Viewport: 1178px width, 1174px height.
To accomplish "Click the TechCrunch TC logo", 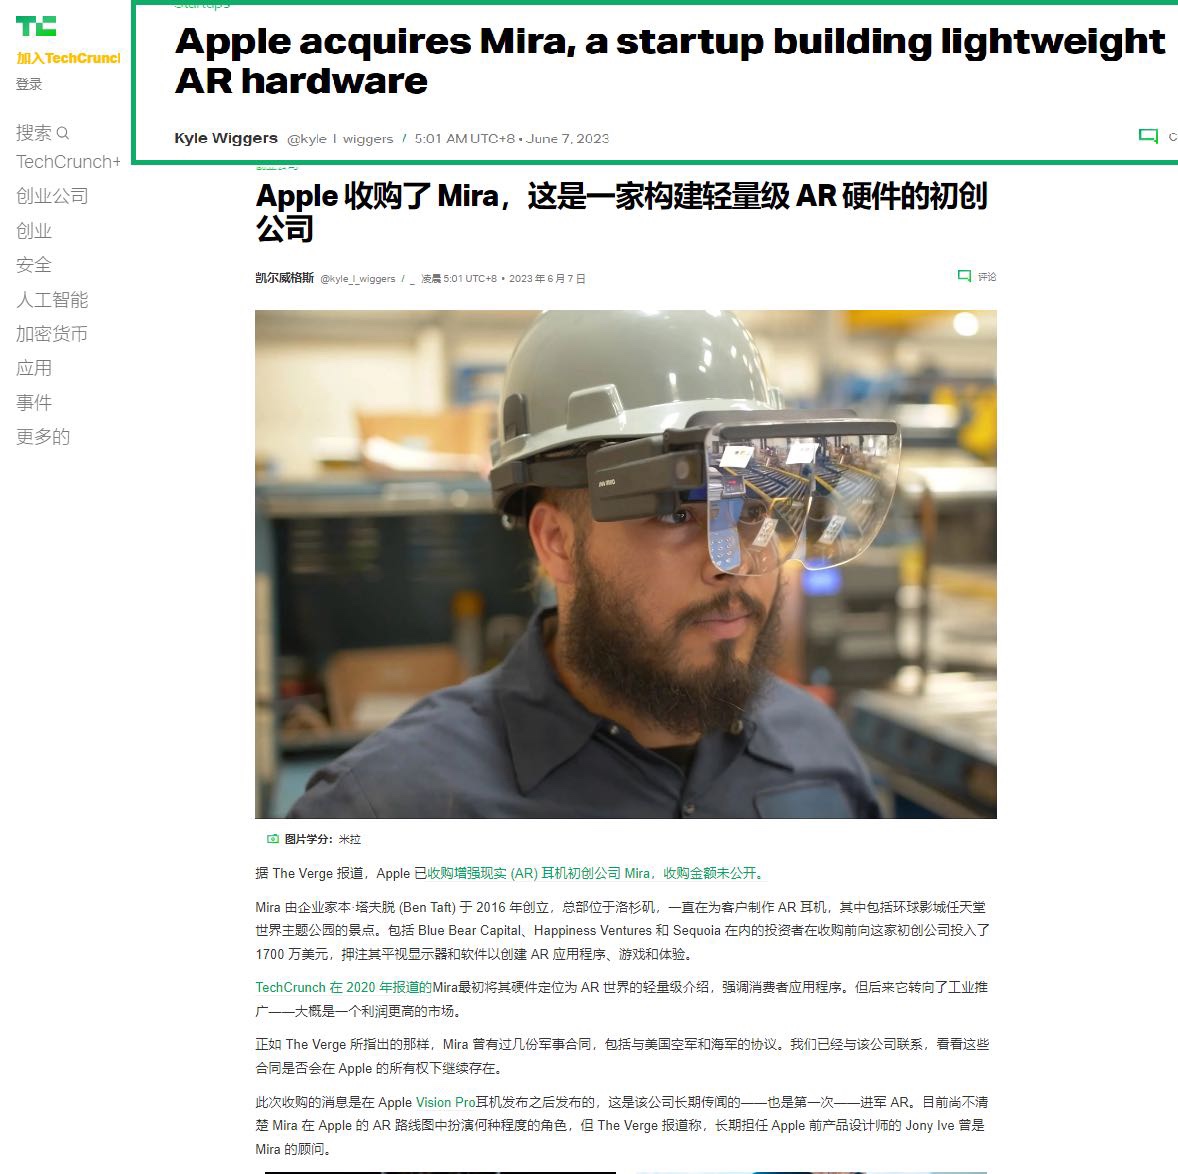I will [x=36, y=26].
